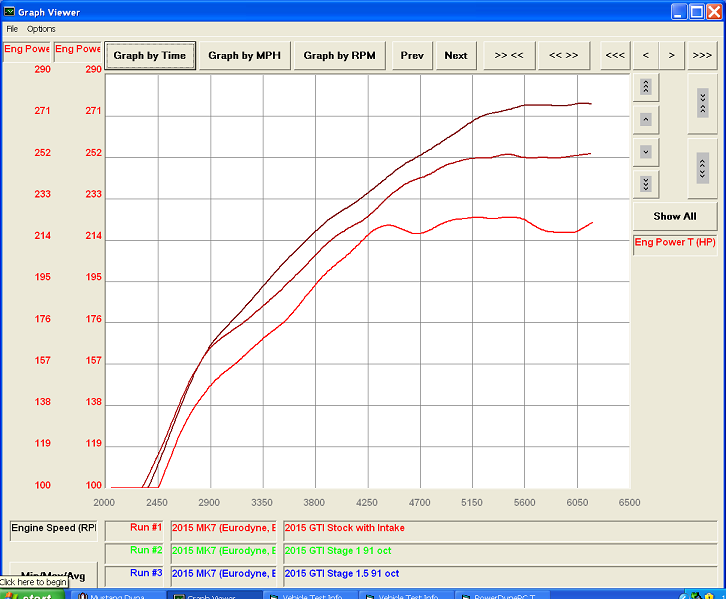726x599 pixels.
Task: Open the File menu
Action: click(12, 29)
